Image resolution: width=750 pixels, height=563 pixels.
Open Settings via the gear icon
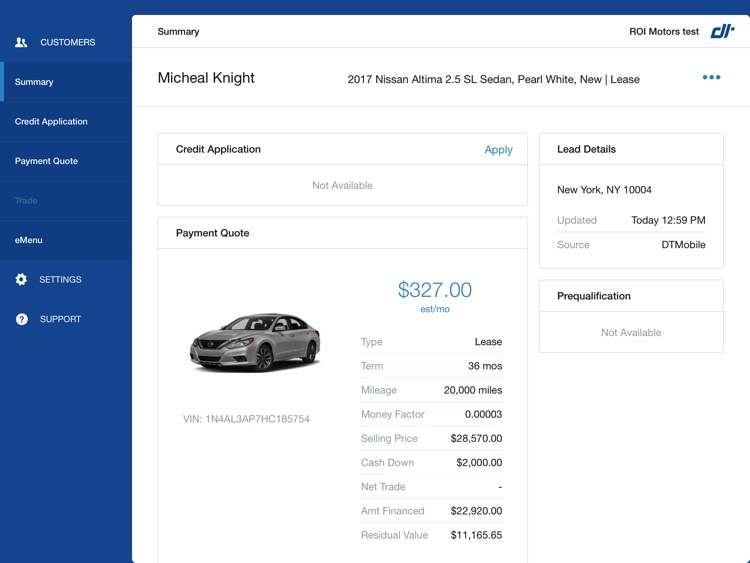(21, 279)
